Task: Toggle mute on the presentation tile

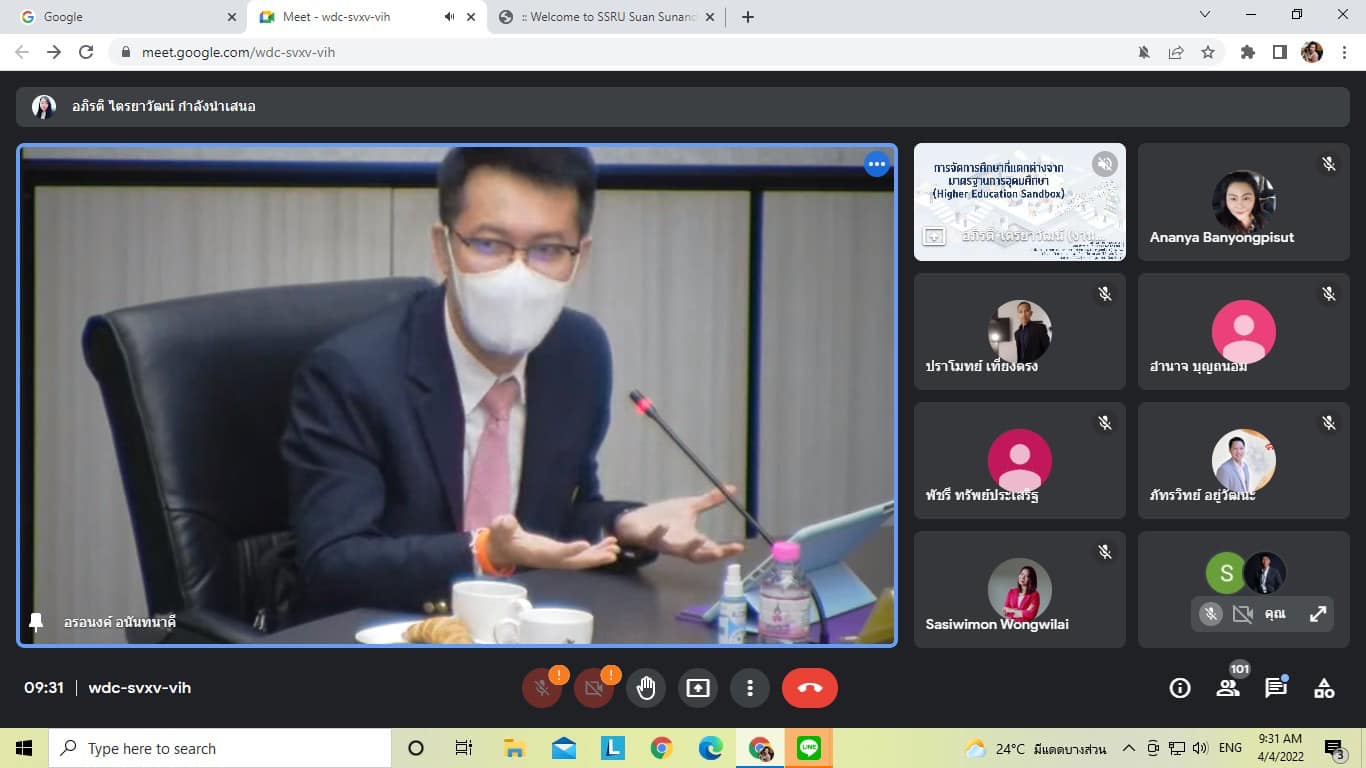Action: pos(1104,164)
